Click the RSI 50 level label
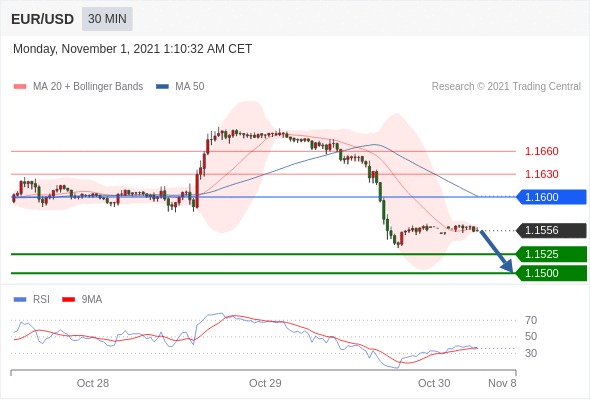 click(x=531, y=336)
